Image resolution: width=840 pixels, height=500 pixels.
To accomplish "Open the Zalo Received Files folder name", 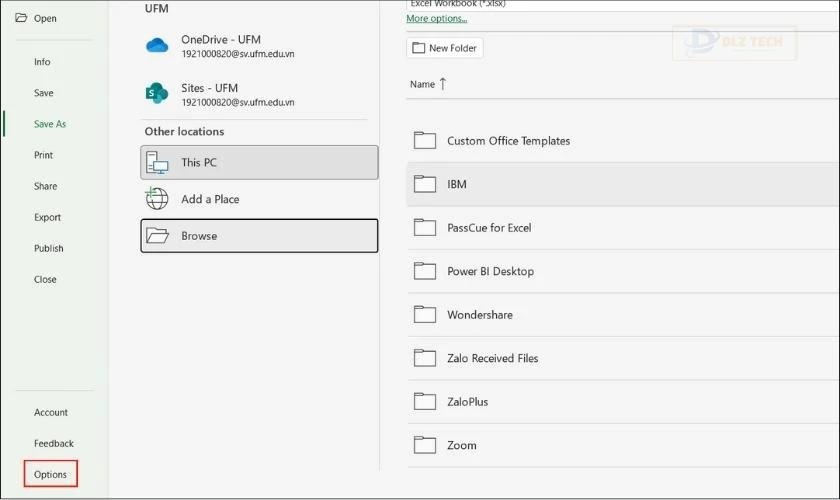I will [493, 358].
